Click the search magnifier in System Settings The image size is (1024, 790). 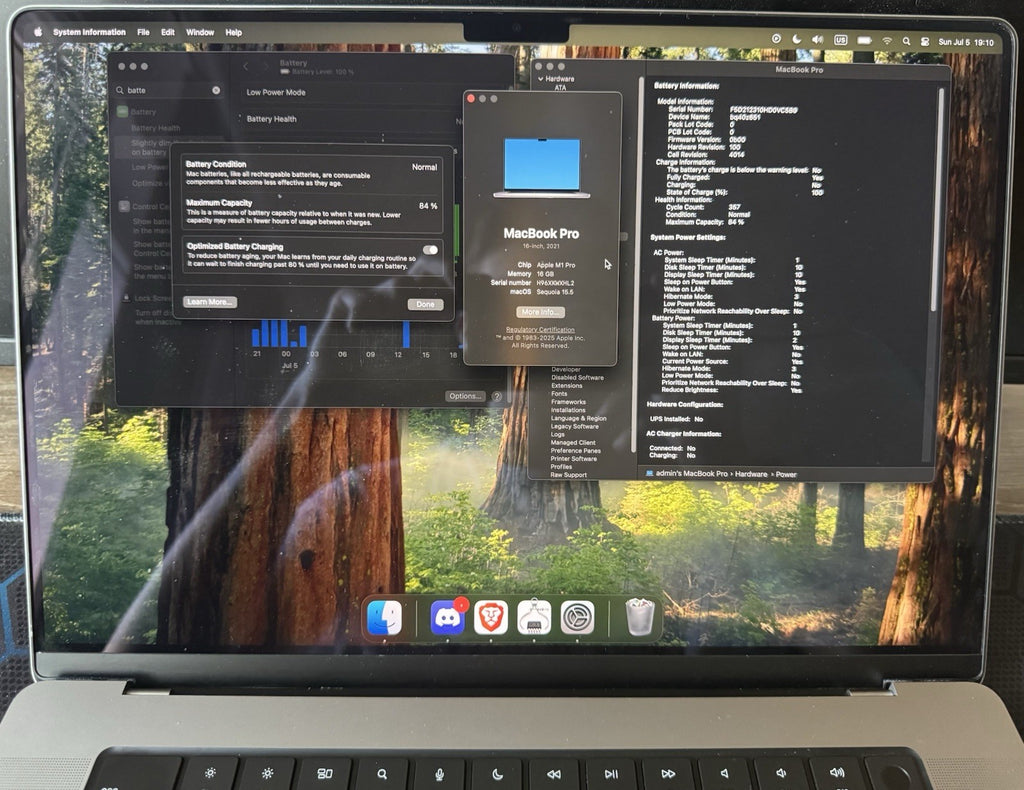coord(120,90)
